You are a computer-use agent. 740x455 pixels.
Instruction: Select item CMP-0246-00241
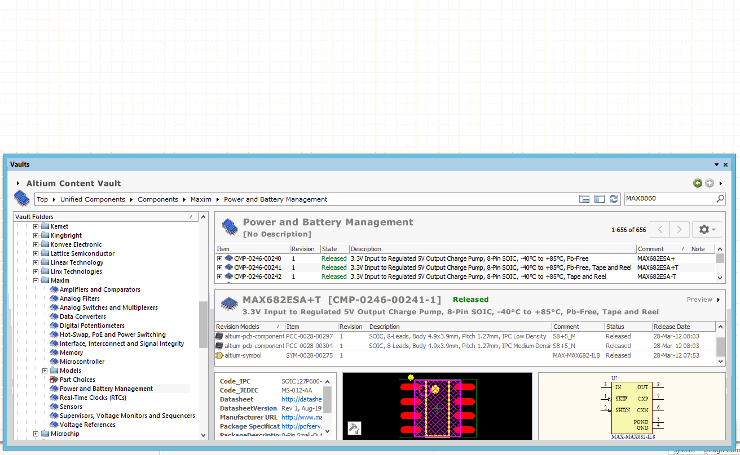tap(258, 268)
